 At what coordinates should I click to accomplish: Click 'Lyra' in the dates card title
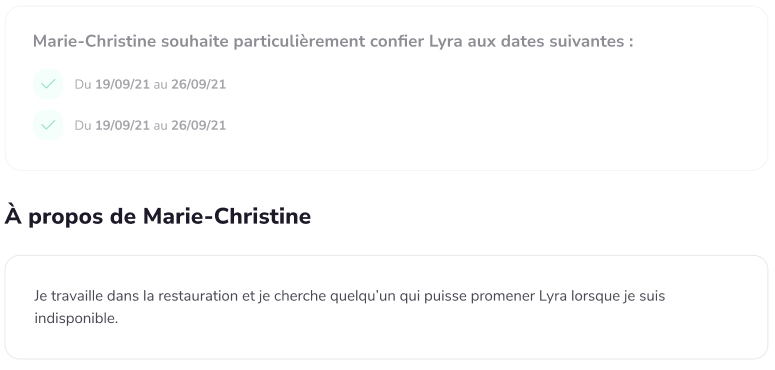[446, 41]
